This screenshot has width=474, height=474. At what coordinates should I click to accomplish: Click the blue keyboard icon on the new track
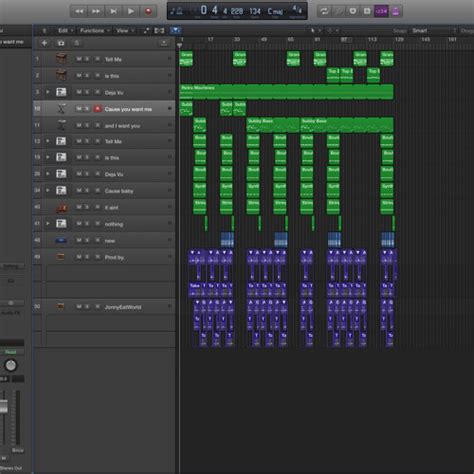click(x=61, y=240)
